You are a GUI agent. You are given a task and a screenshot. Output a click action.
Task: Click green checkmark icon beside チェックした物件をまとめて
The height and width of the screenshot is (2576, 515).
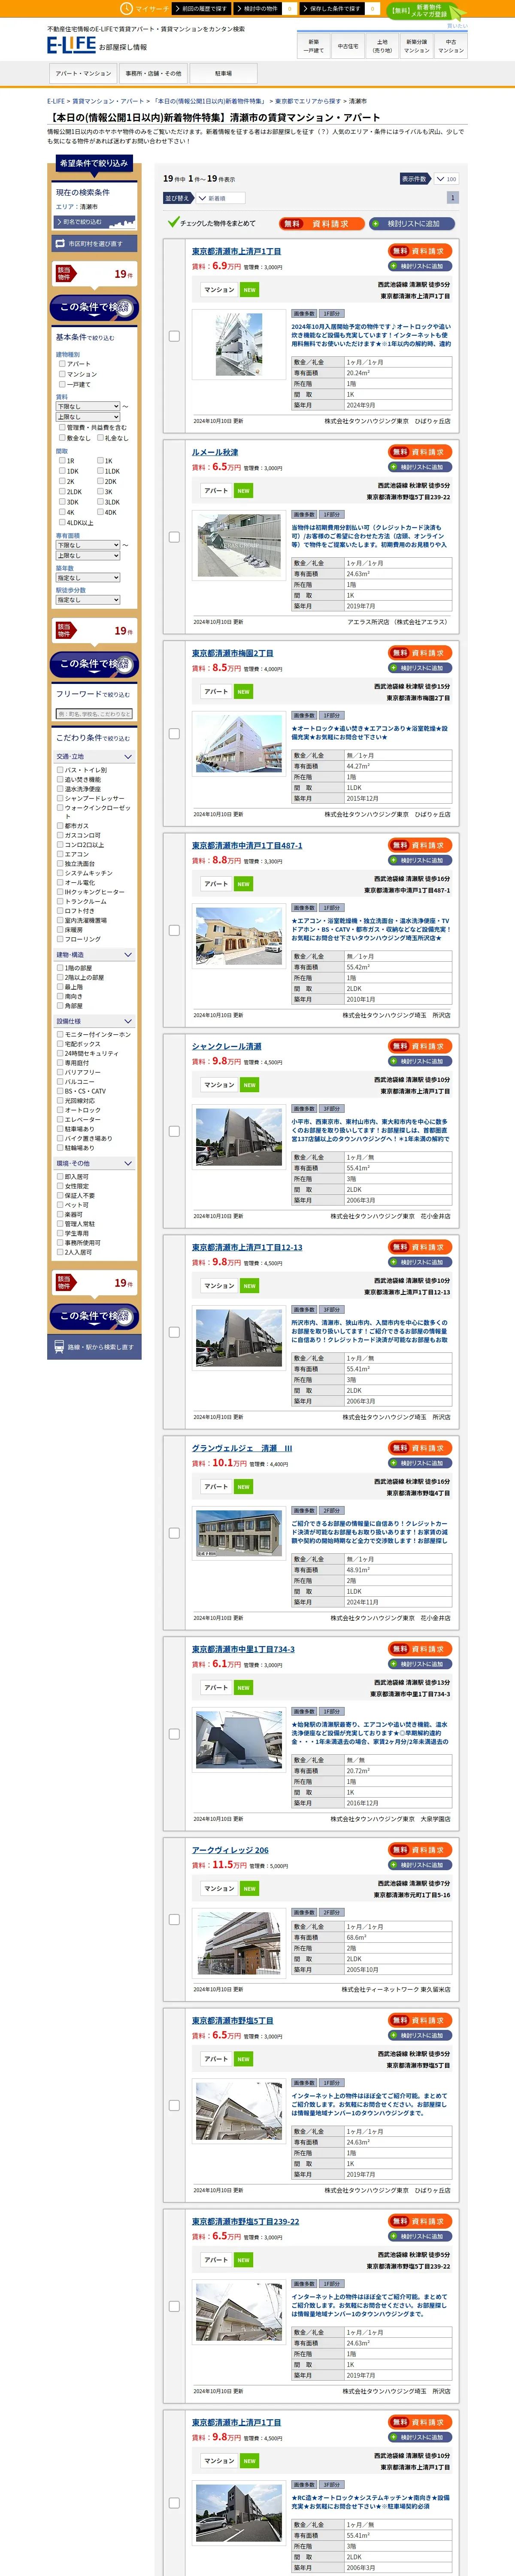point(173,223)
